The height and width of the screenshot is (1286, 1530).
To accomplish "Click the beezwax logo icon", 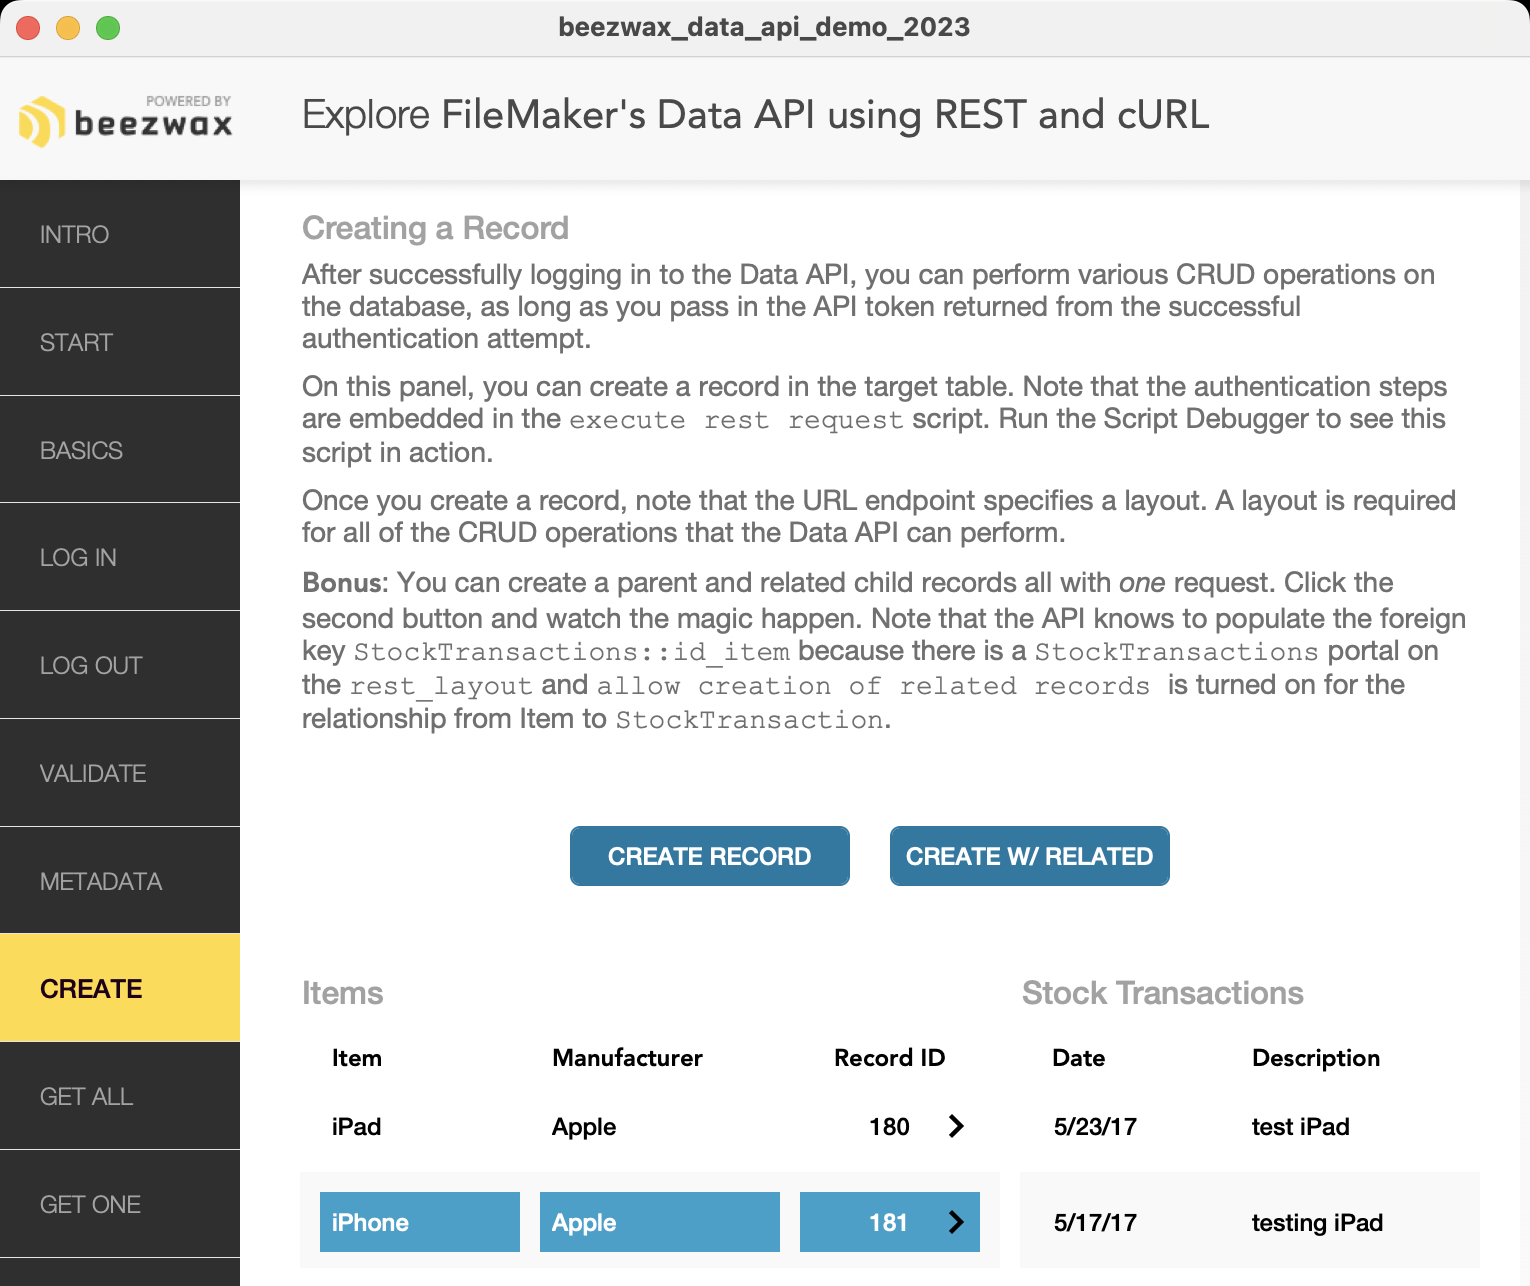I will (x=41, y=122).
